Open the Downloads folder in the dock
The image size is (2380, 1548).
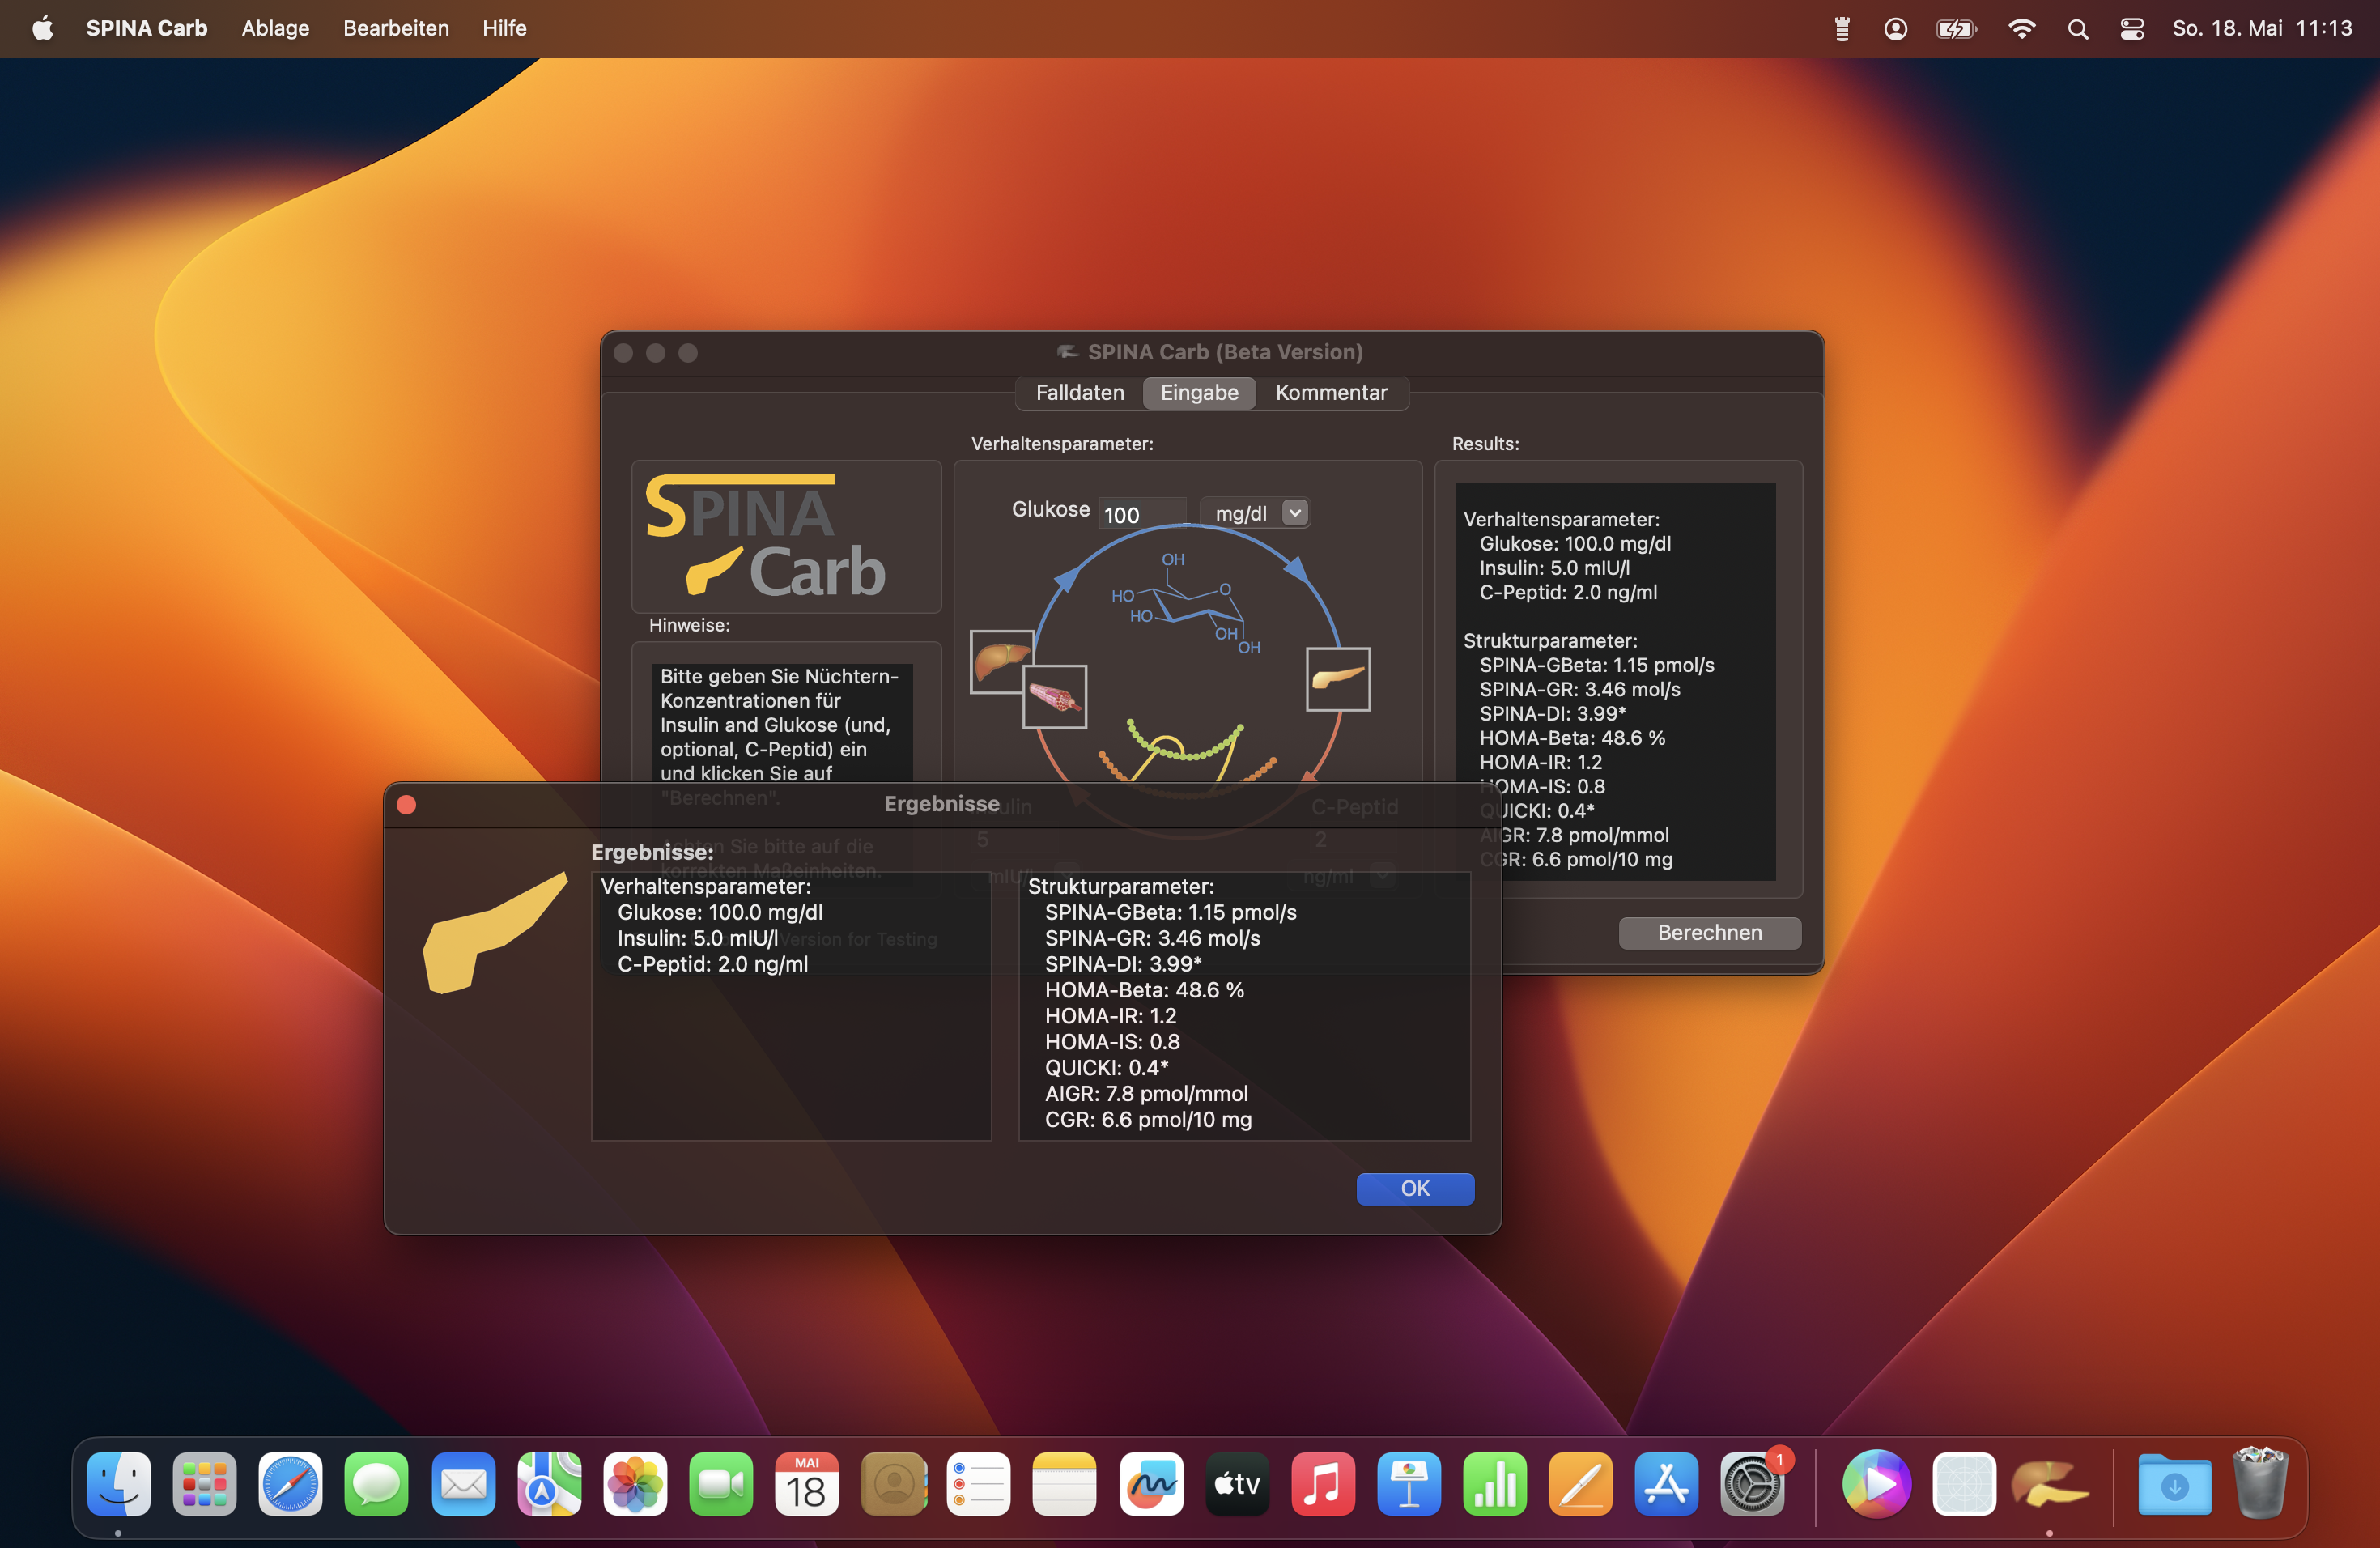pyautogui.click(x=2175, y=1484)
